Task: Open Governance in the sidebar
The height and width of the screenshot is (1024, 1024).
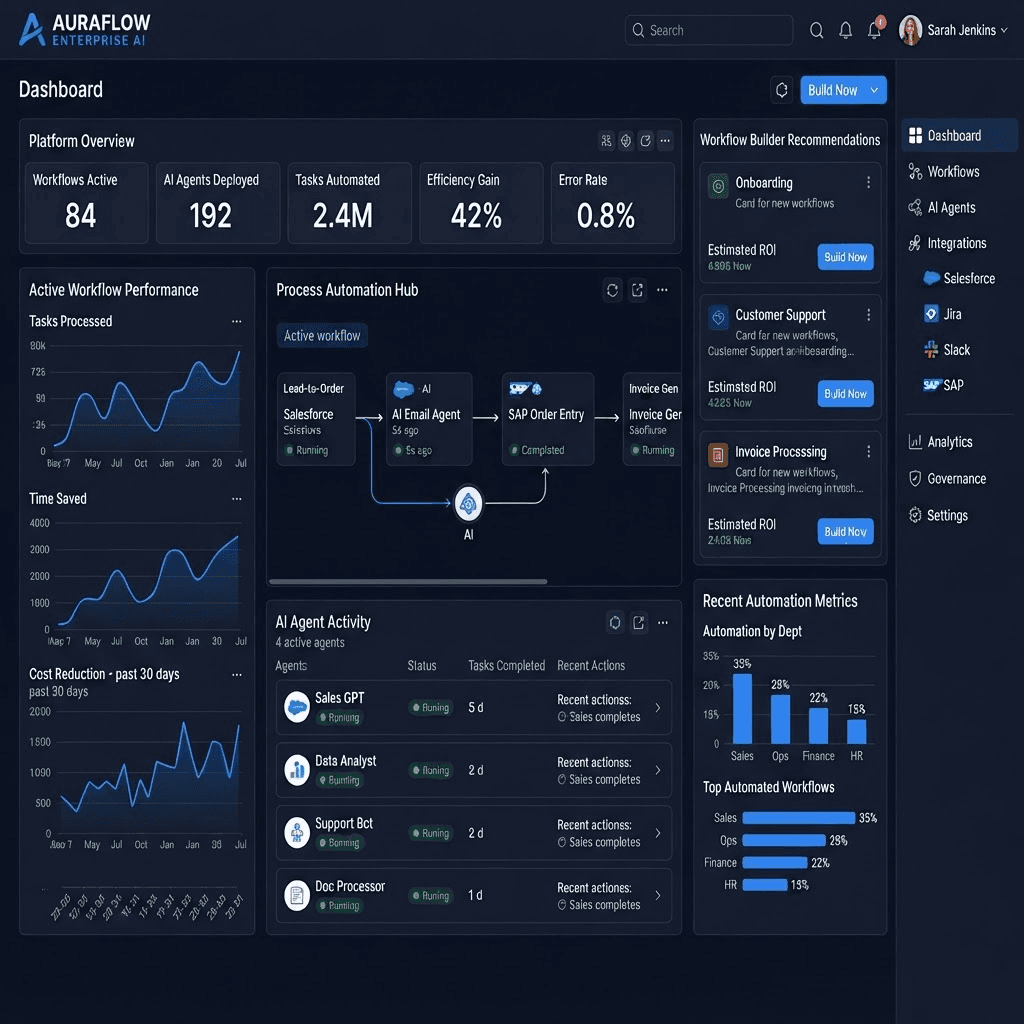Action: click(947, 479)
